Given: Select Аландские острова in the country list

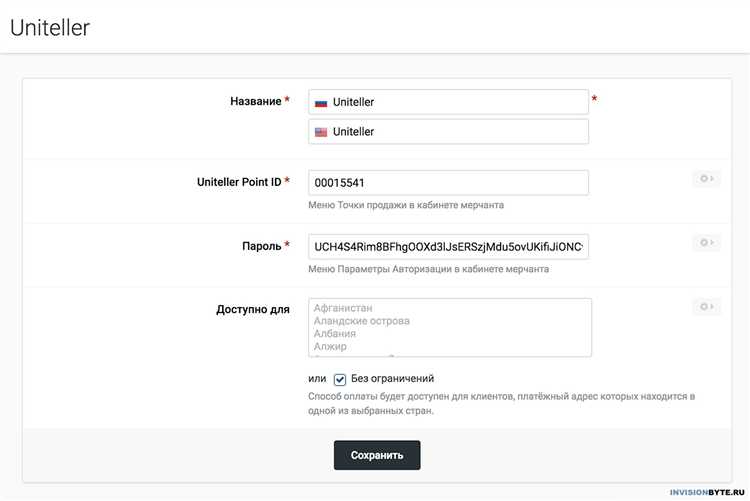Looking at the screenshot, I should (362, 321).
